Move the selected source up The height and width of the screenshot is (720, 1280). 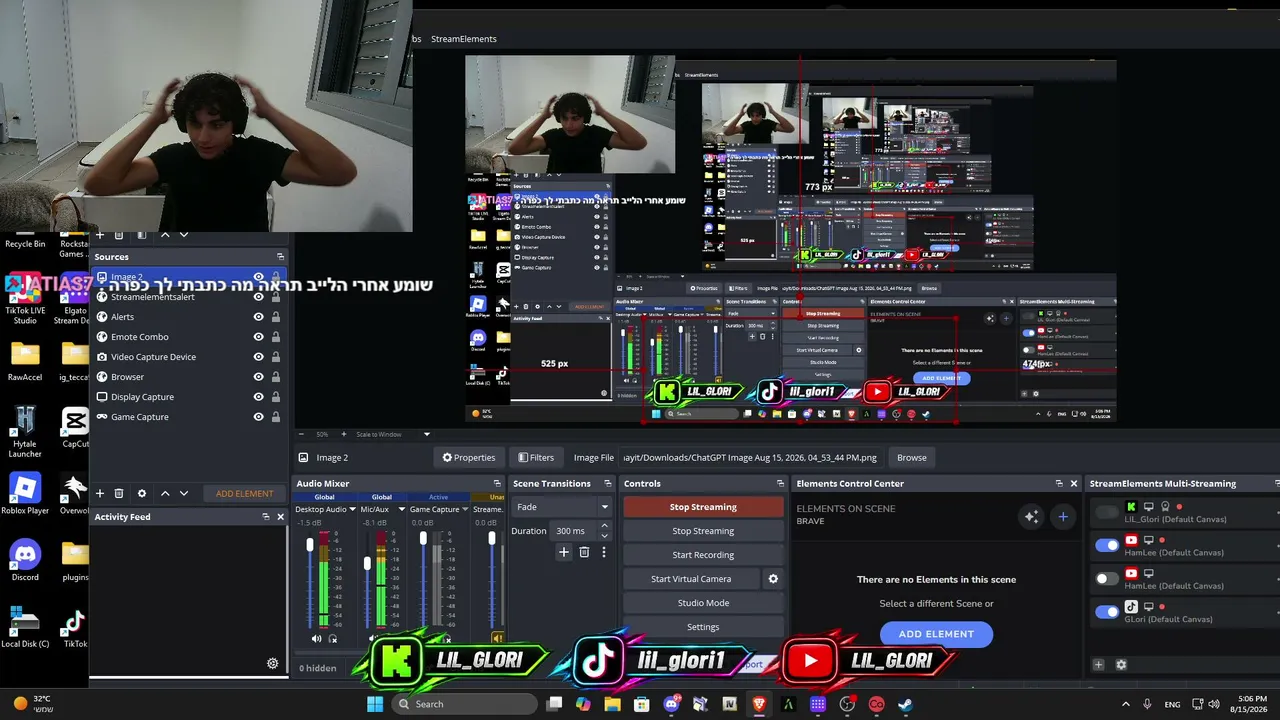165,493
